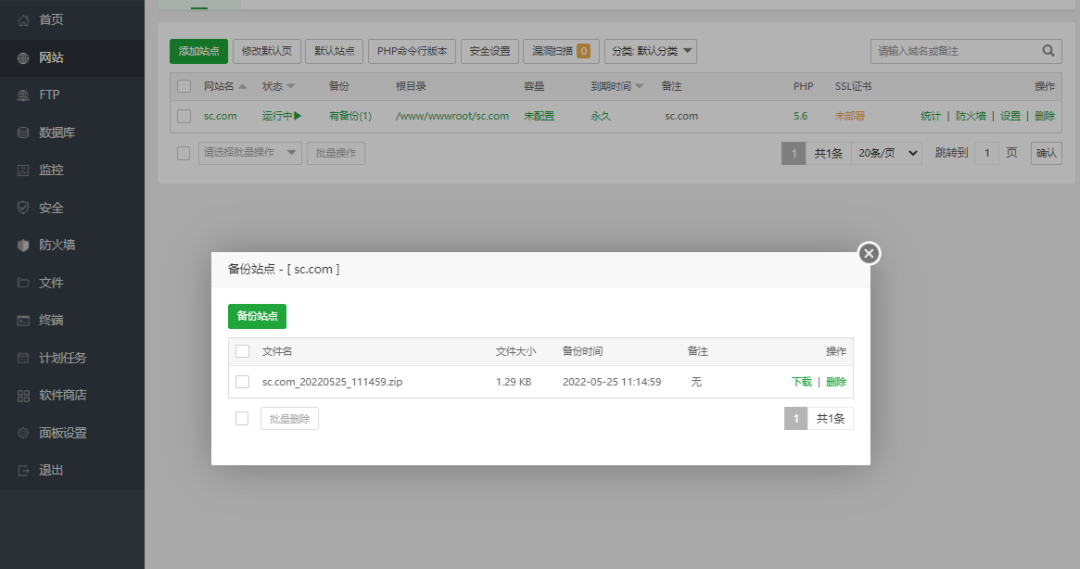The height and width of the screenshot is (569, 1080).
Task: Close the backup dialog with X icon
Action: point(869,254)
